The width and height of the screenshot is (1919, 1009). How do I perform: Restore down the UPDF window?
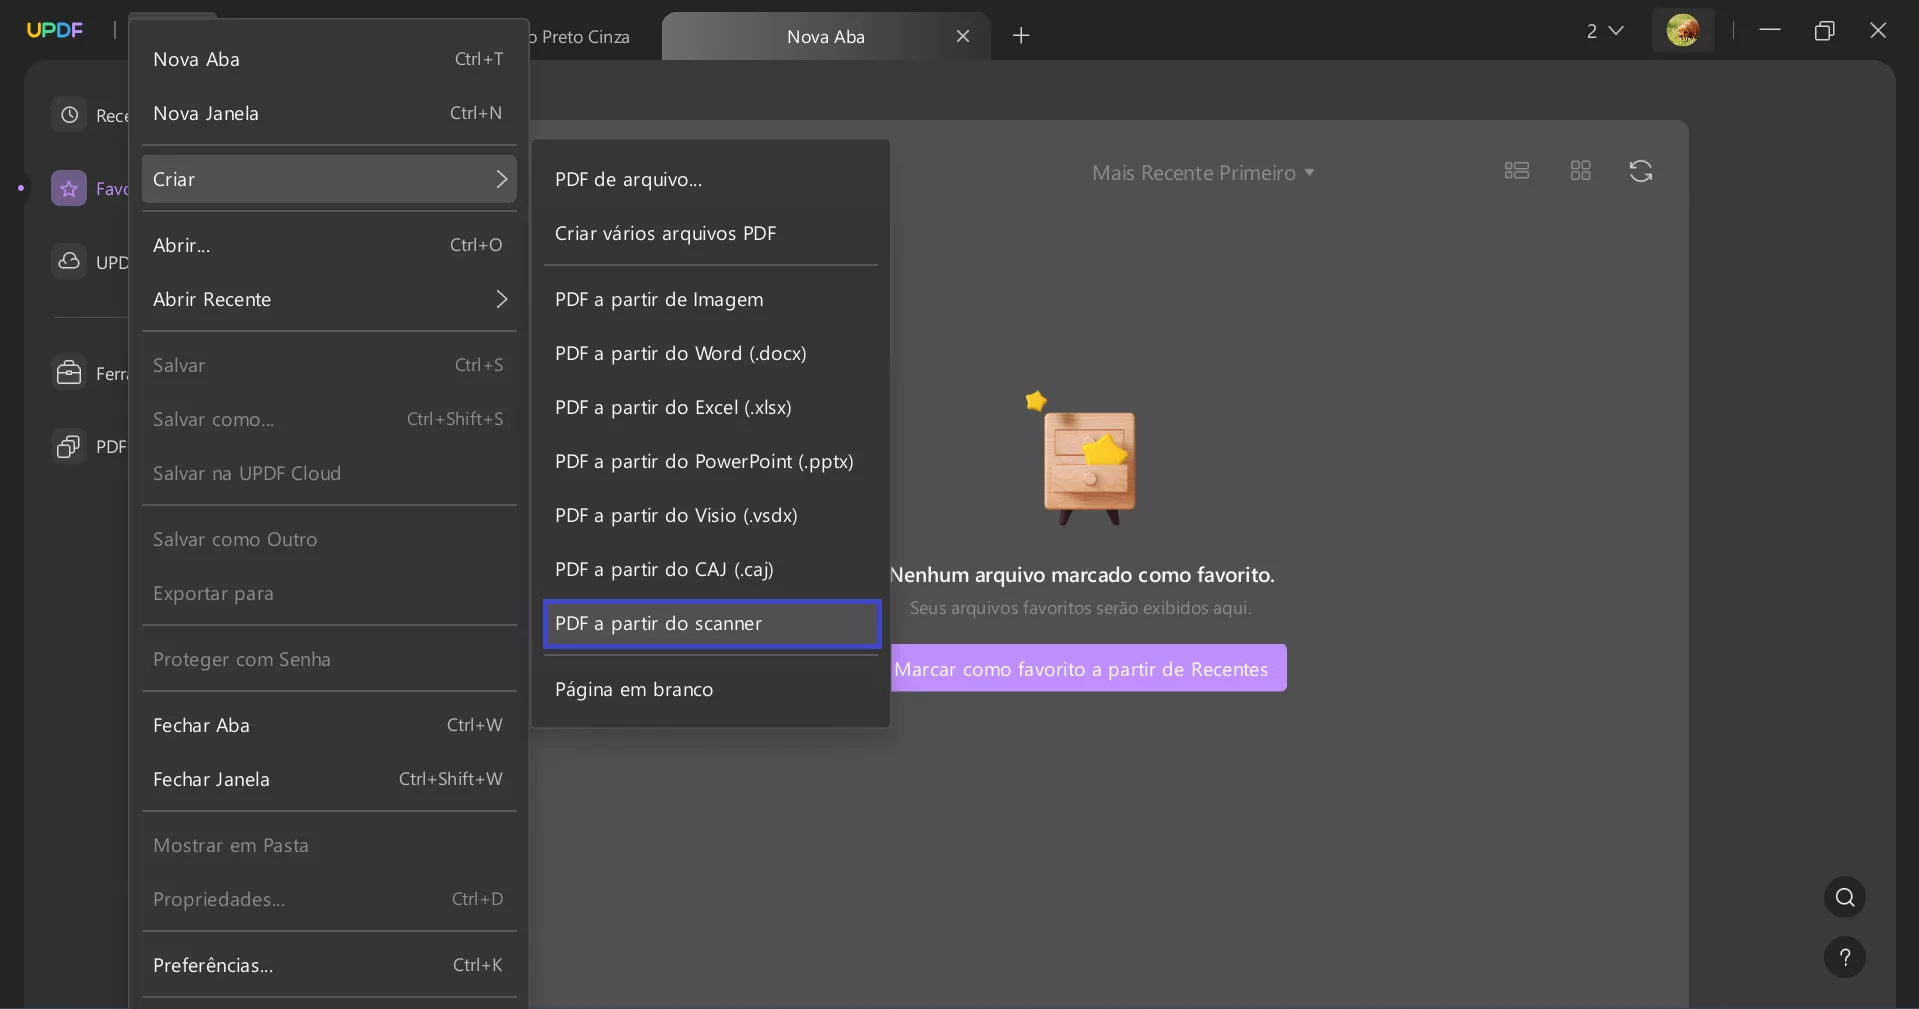tap(1824, 31)
